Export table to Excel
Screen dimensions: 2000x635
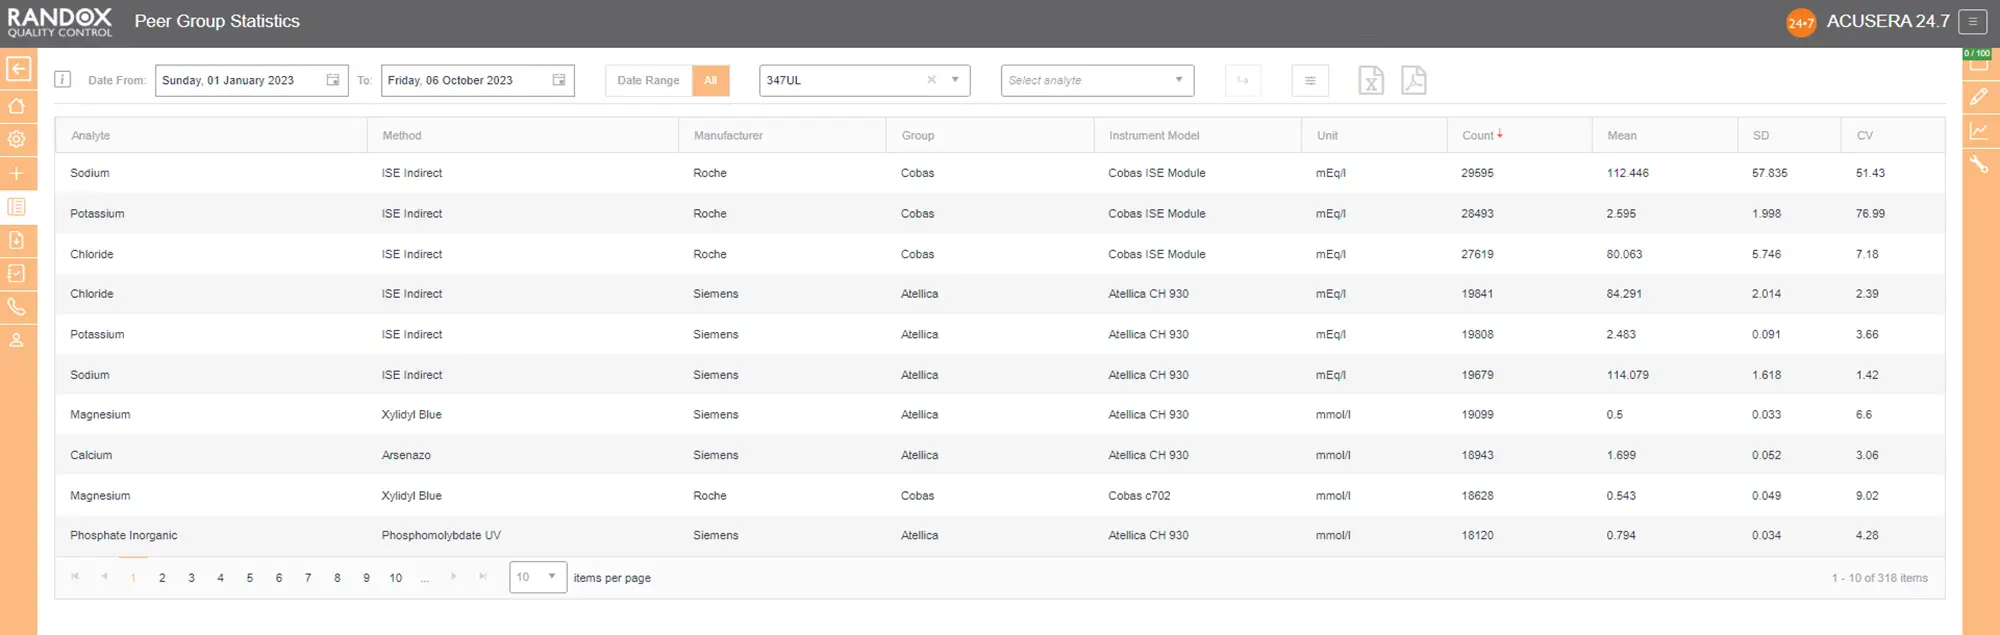click(1371, 80)
